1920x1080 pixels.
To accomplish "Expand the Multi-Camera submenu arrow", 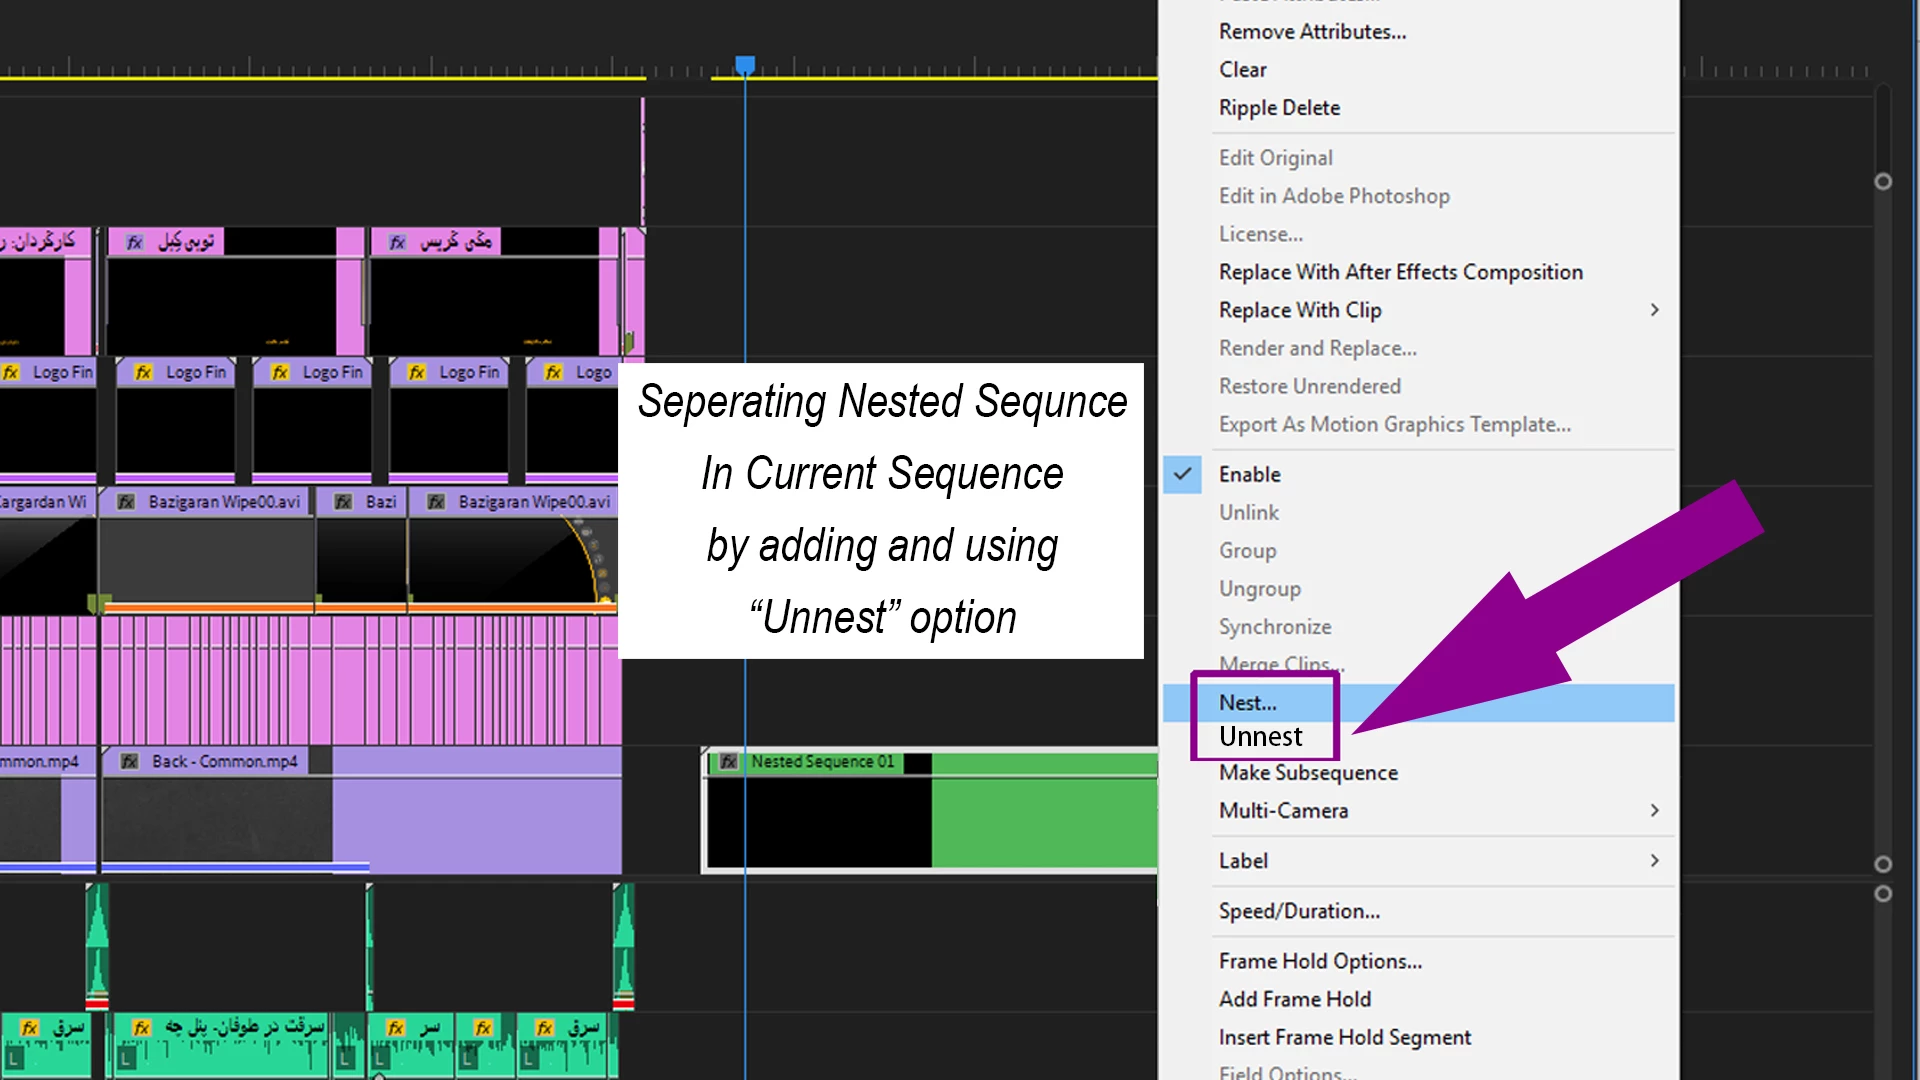I will point(1654,811).
